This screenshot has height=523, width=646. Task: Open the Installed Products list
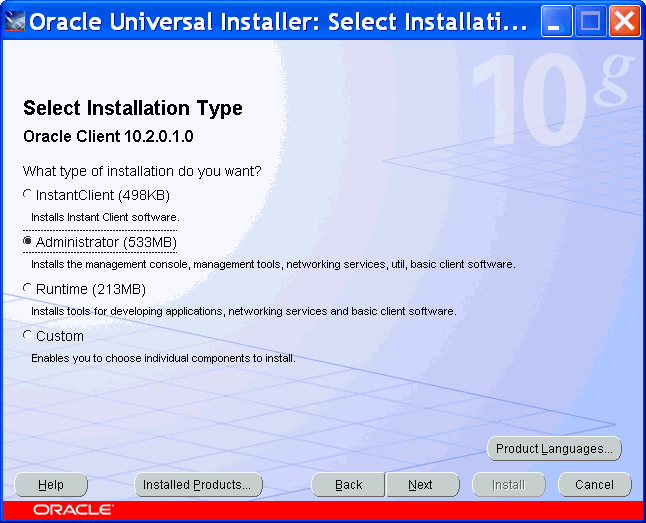(x=198, y=485)
